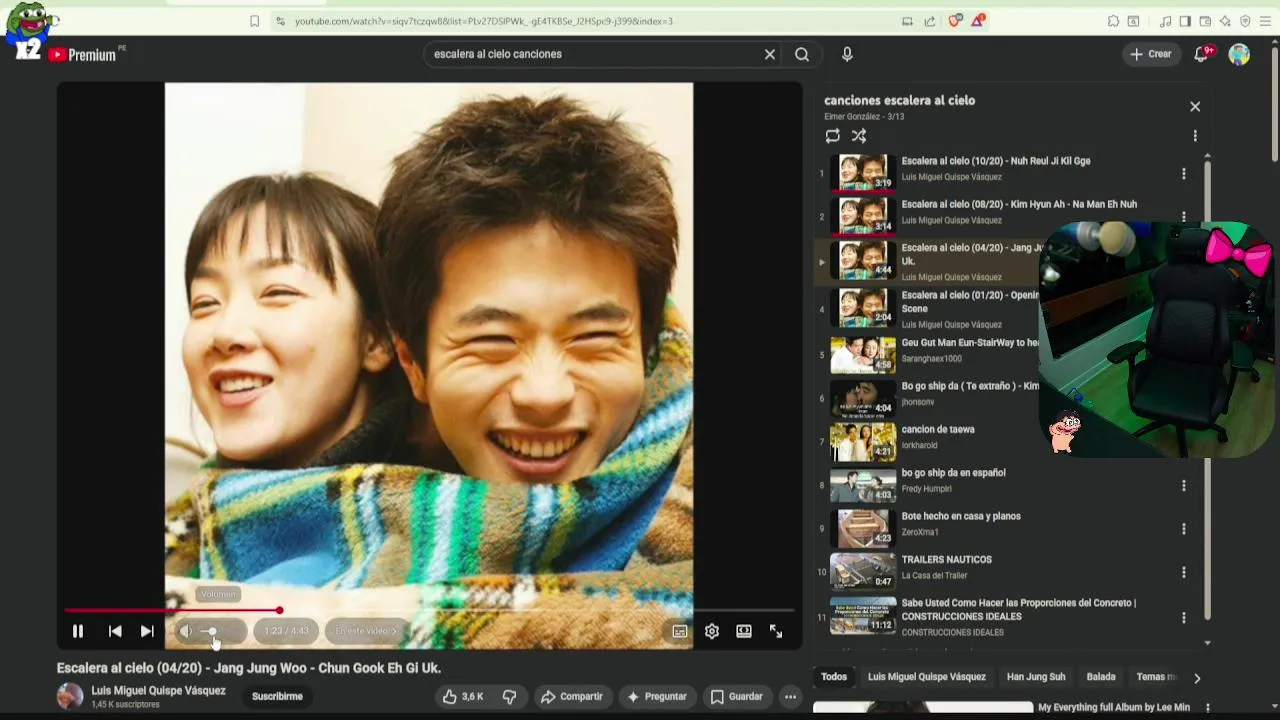Toggle subtitles on the player
The image size is (1280, 720).
coord(680,631)
